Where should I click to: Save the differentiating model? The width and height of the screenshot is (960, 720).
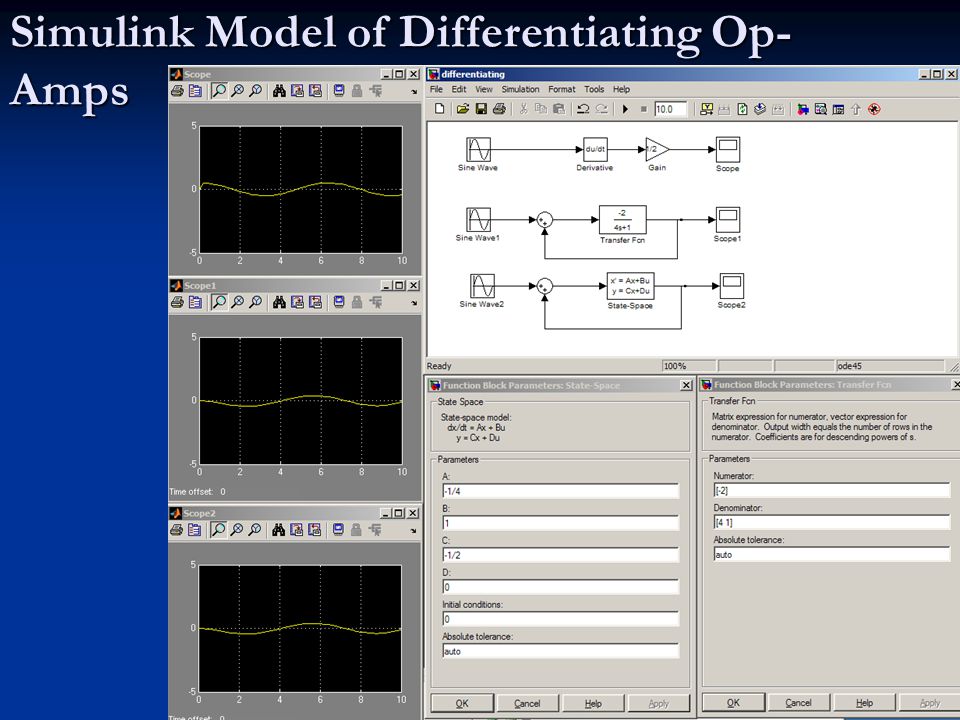tap(481, 109)
